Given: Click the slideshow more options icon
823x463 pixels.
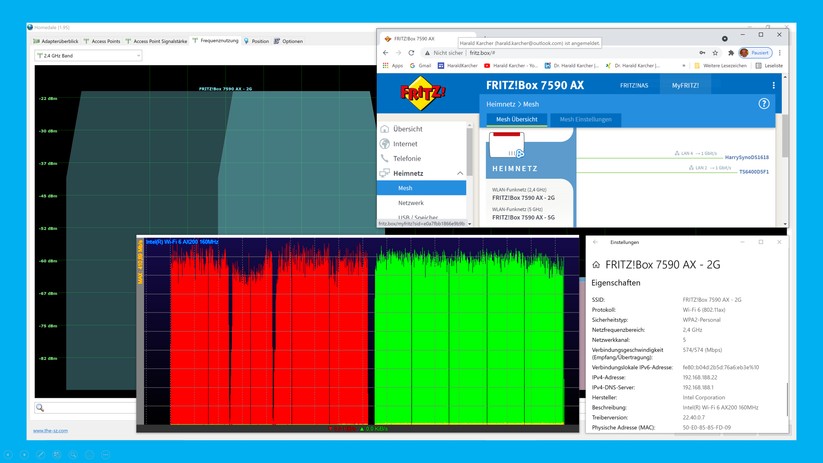Looking at the screenshot, I should (105, 455).
